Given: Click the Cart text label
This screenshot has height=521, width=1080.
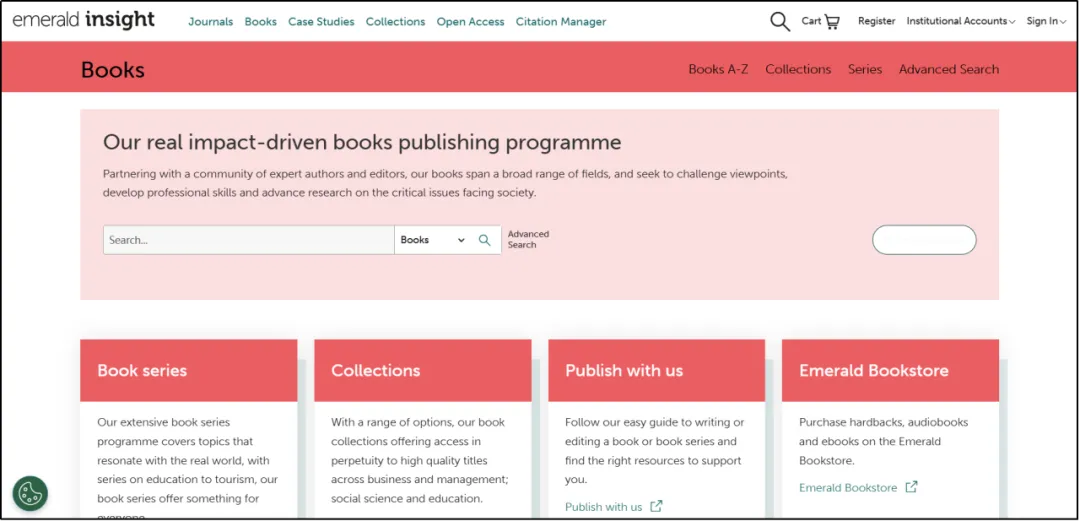Looking at the screenshot, I should click(811, 21).
